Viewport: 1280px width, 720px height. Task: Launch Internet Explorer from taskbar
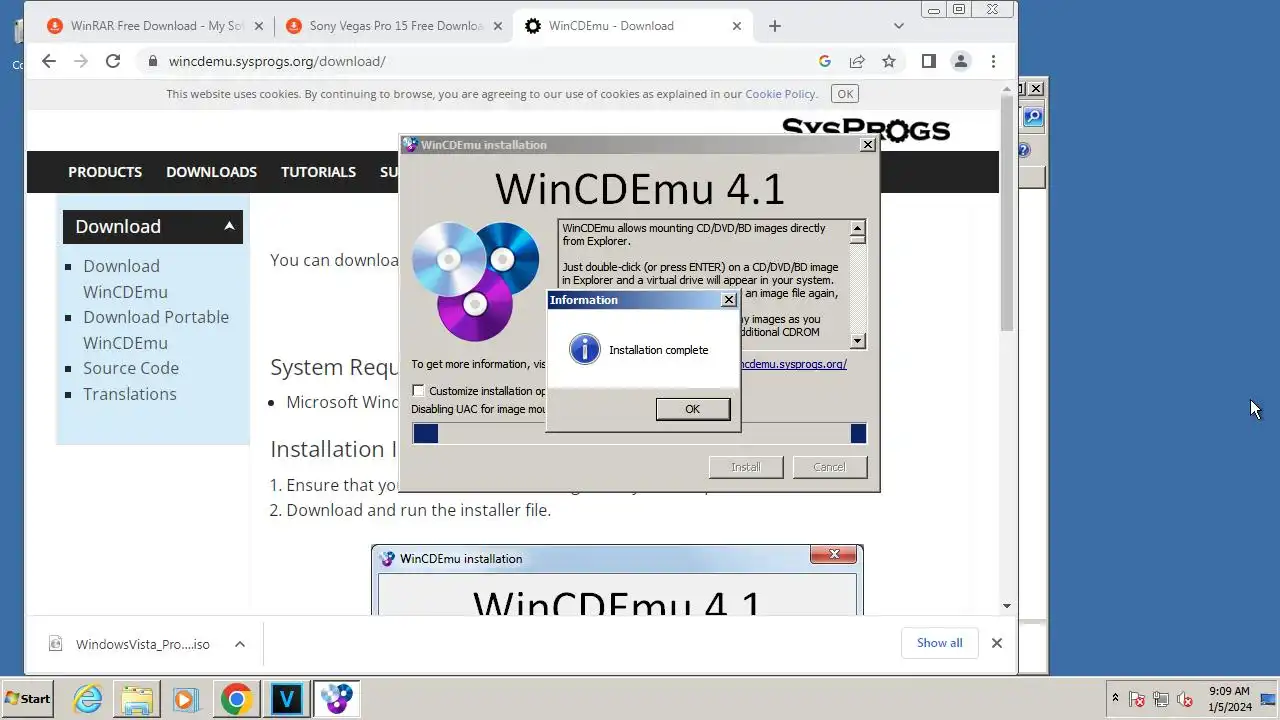[x=88, y=699]
